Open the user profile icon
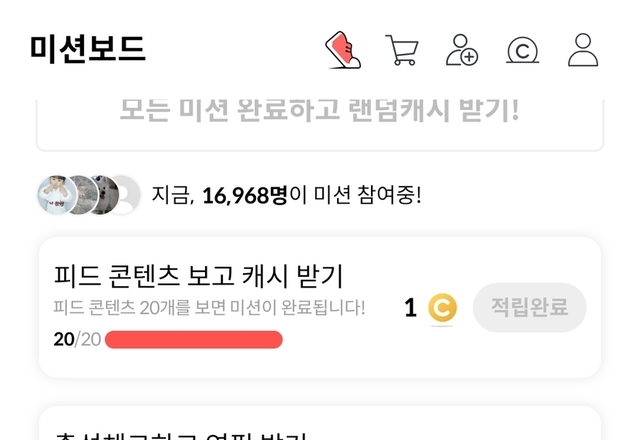The height and width of the screenshot is (440, 640). point(583,50)
